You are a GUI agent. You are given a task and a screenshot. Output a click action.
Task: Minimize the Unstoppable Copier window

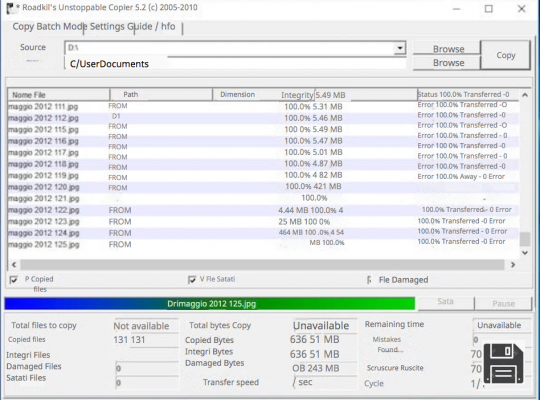click(x=457, y=9)
